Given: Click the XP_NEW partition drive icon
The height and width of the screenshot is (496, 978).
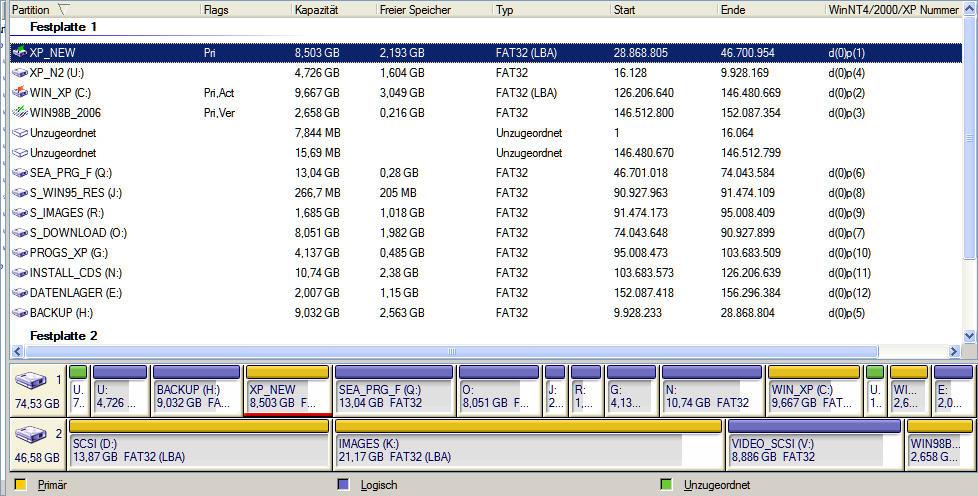Looking at the screenshot, I should [20, 52].
